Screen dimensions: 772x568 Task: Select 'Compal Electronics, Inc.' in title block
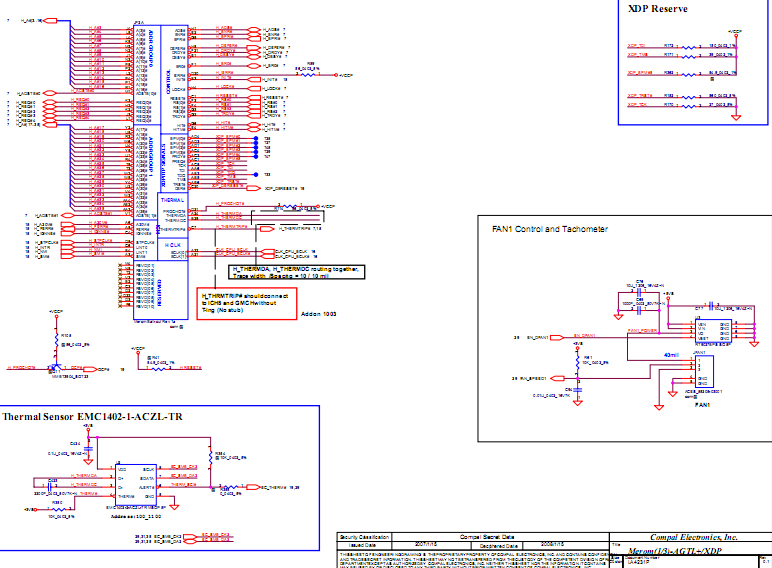(x=693, y=537)
